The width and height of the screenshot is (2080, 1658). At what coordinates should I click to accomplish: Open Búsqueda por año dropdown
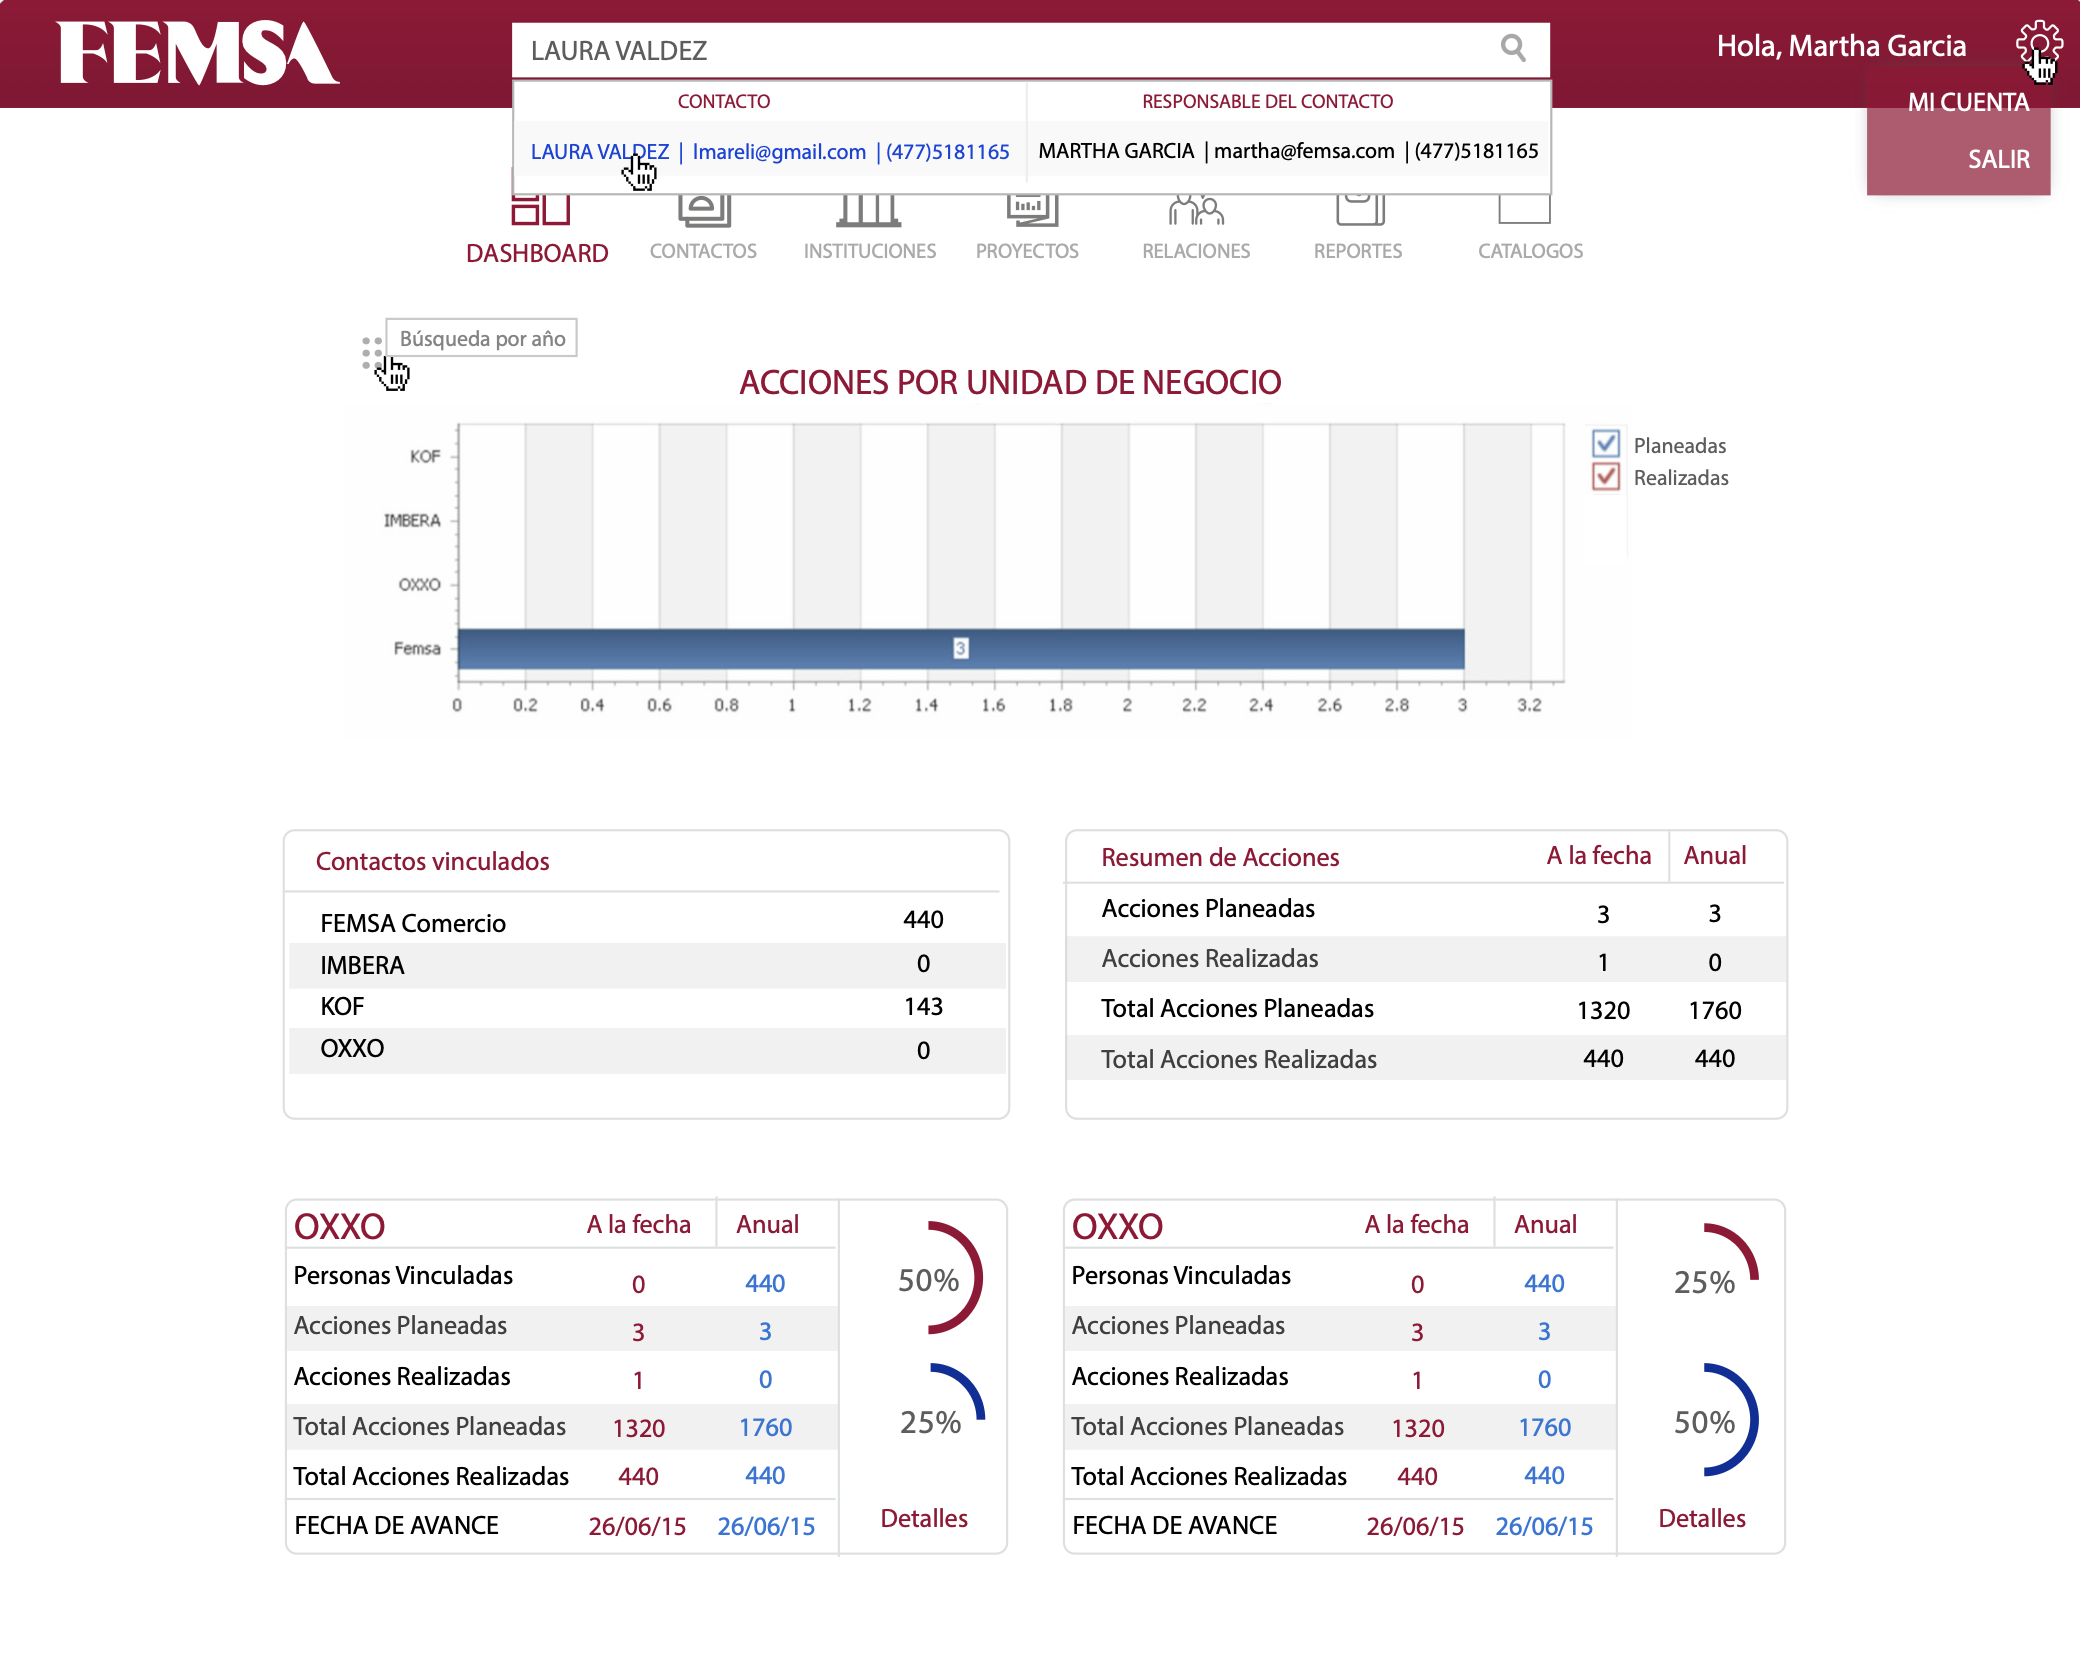click(482, 338)
